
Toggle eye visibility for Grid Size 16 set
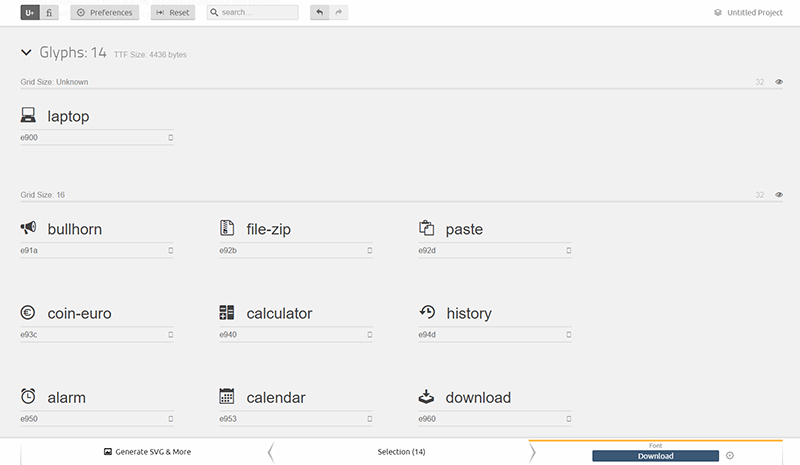click(x=779, y=194)
